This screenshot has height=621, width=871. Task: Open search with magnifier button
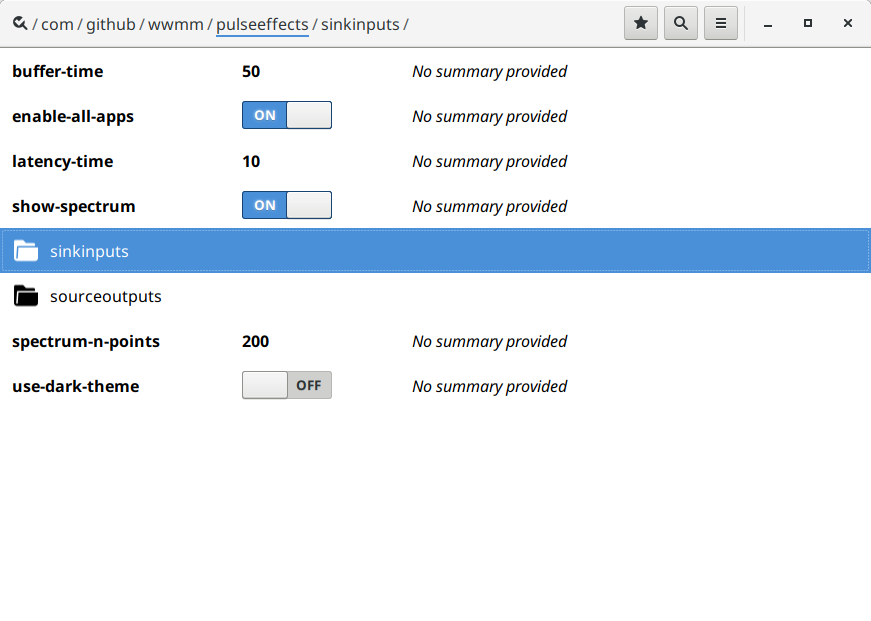[681, 23]
